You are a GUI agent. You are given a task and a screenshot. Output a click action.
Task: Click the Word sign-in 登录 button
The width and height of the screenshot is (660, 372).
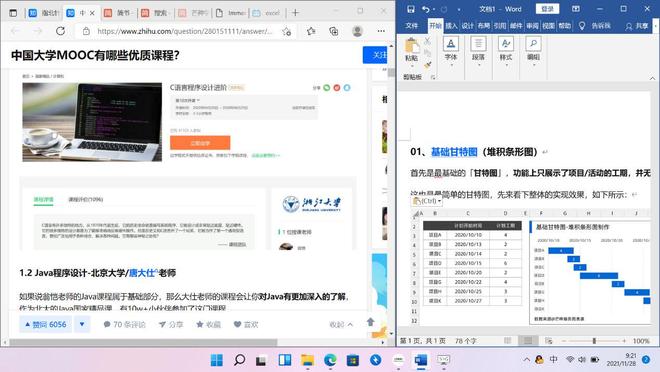(x=547, y=9)
